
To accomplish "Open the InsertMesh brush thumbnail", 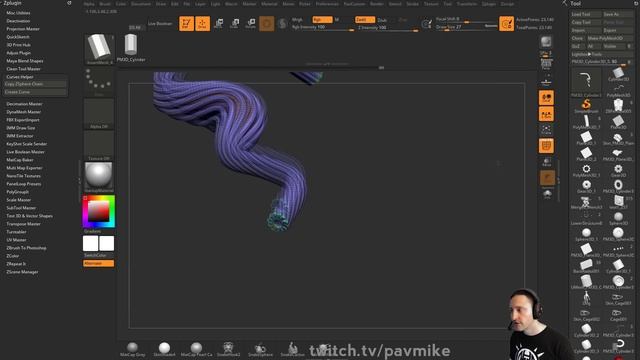I will point(99,49).
